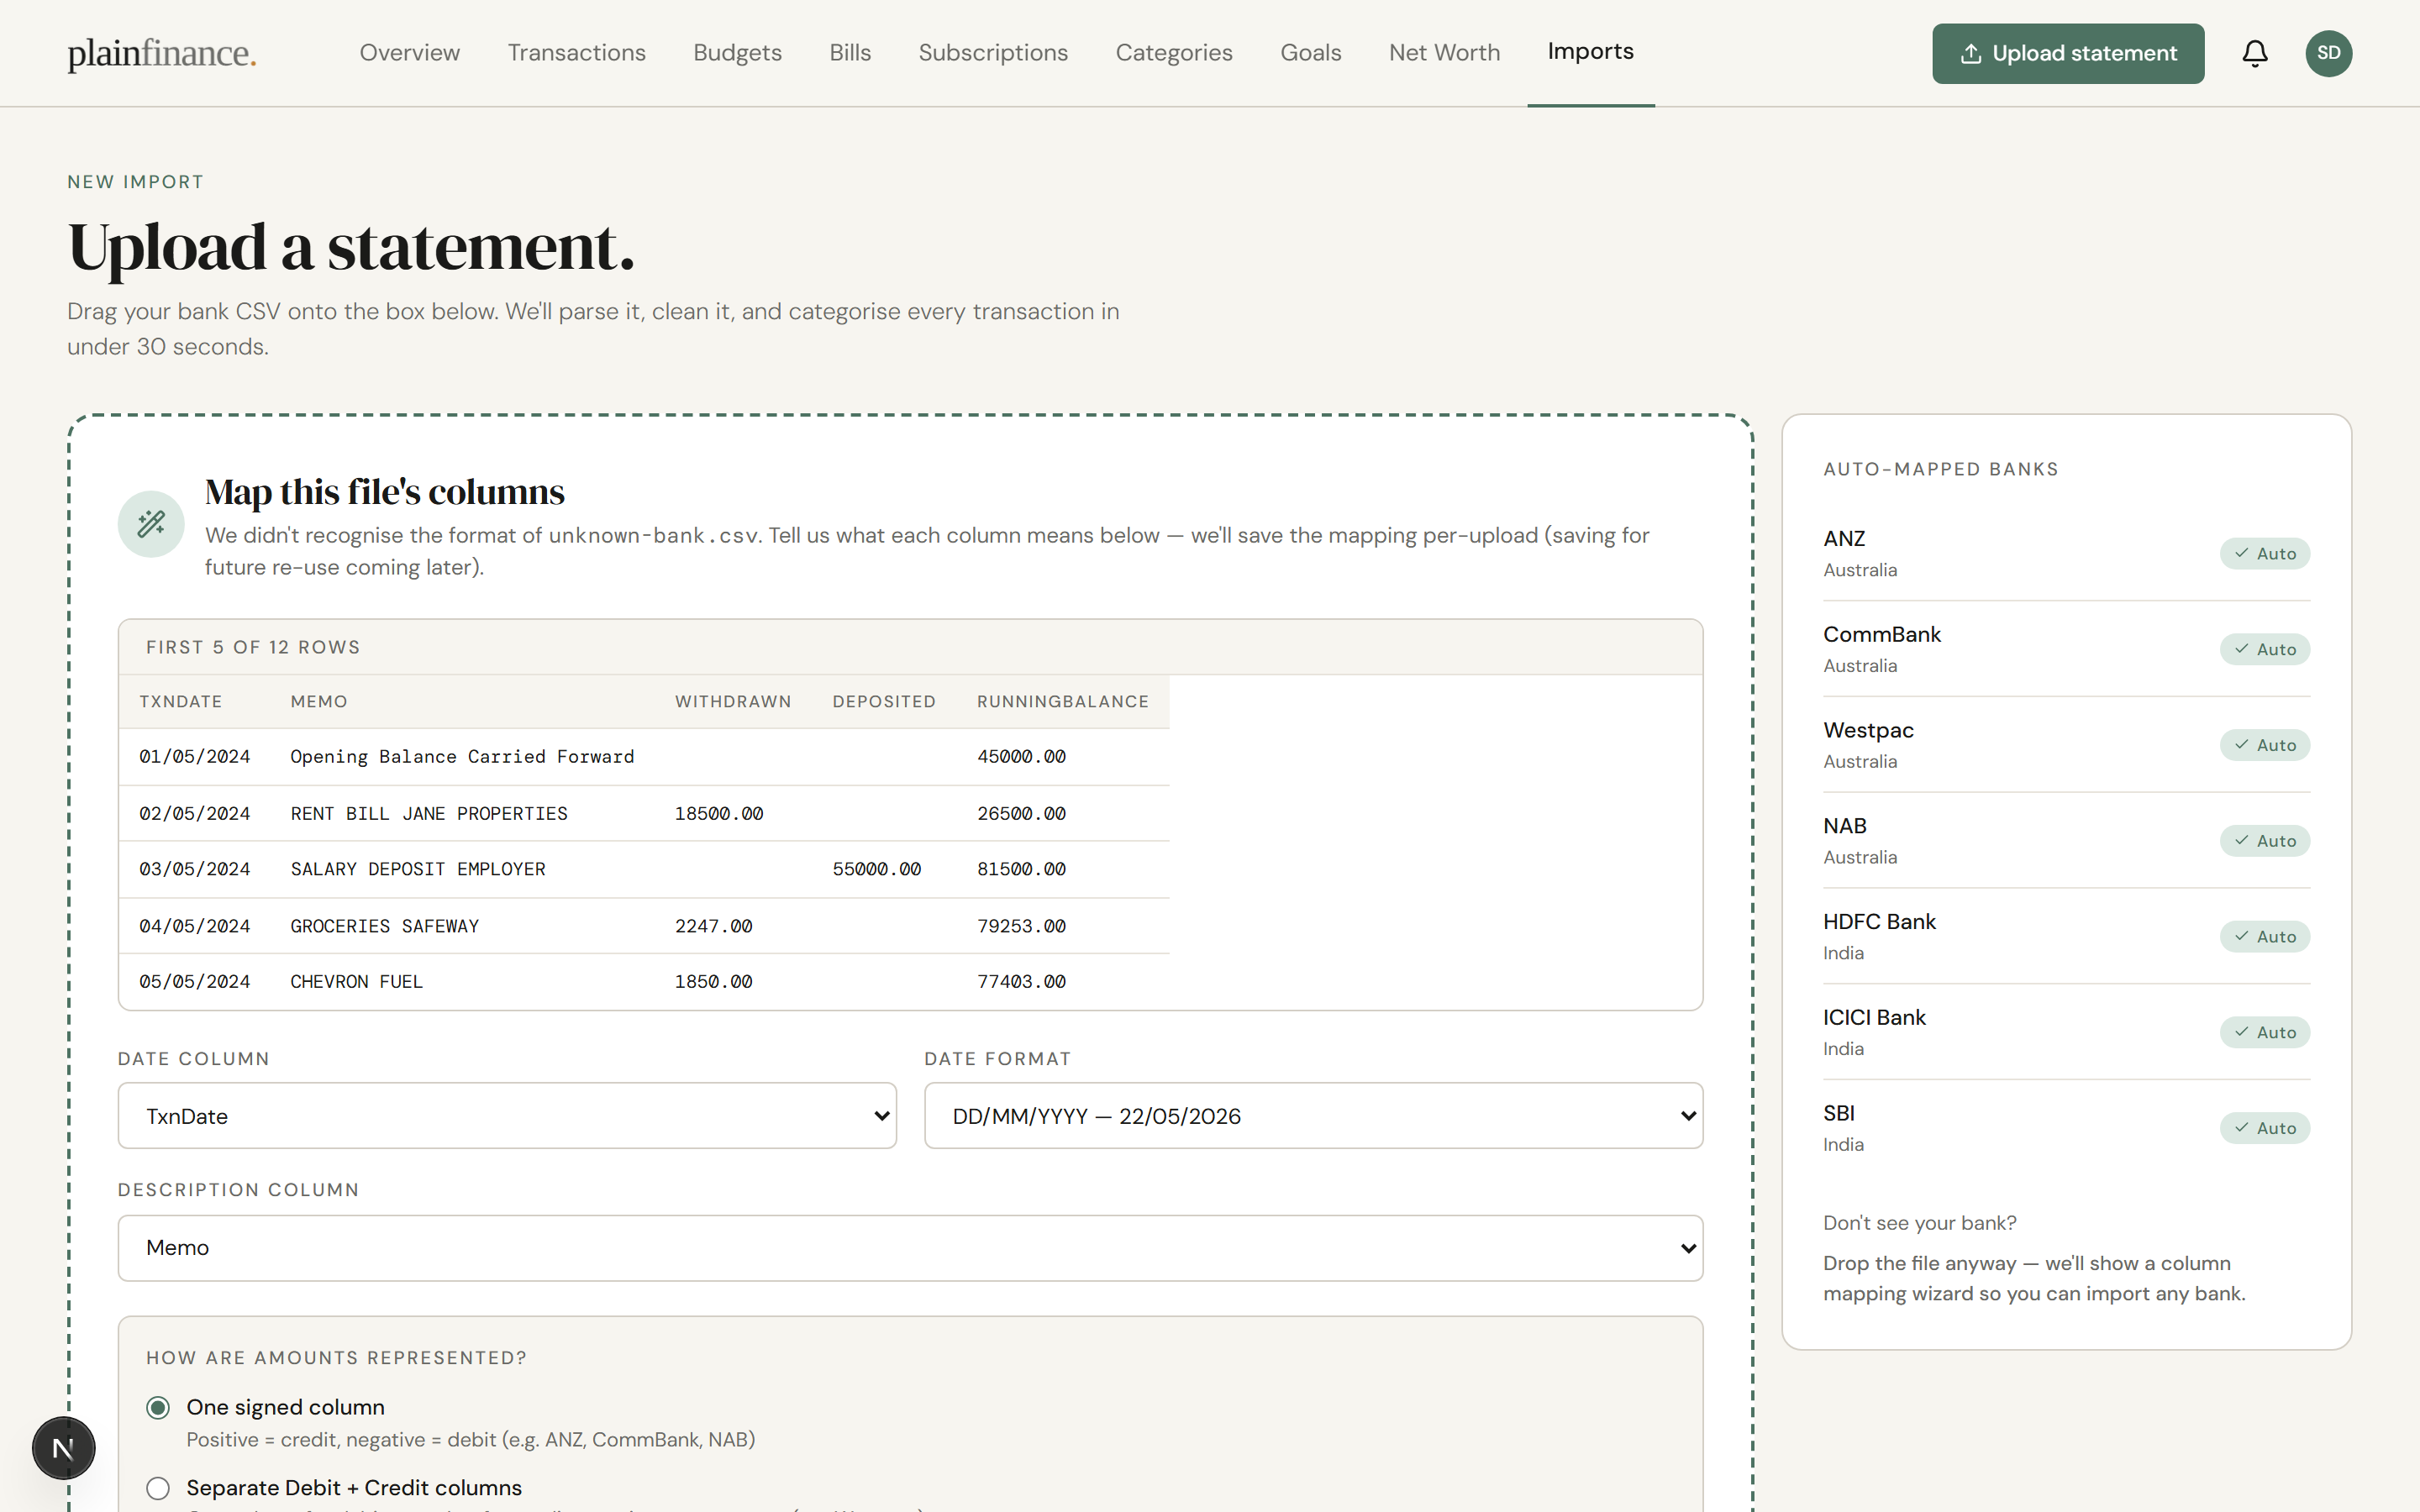Click the RUNNINGBALANCE column header
The width and height of the screenshot is (2420, 1512).
pyautogui.click(x=1063, y=702)
